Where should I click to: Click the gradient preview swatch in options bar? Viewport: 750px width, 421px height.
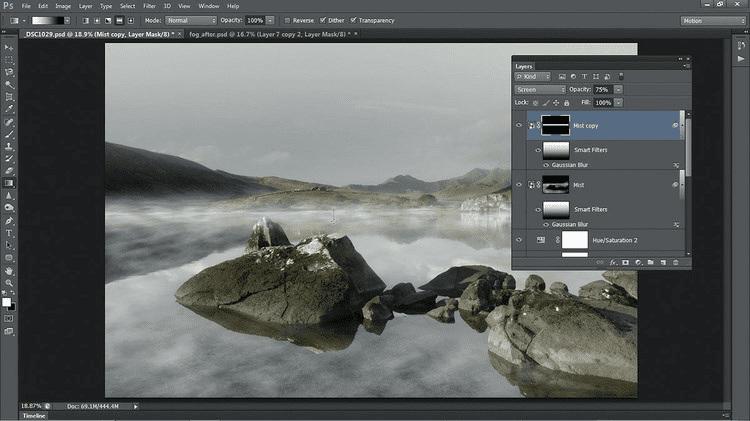48,20
